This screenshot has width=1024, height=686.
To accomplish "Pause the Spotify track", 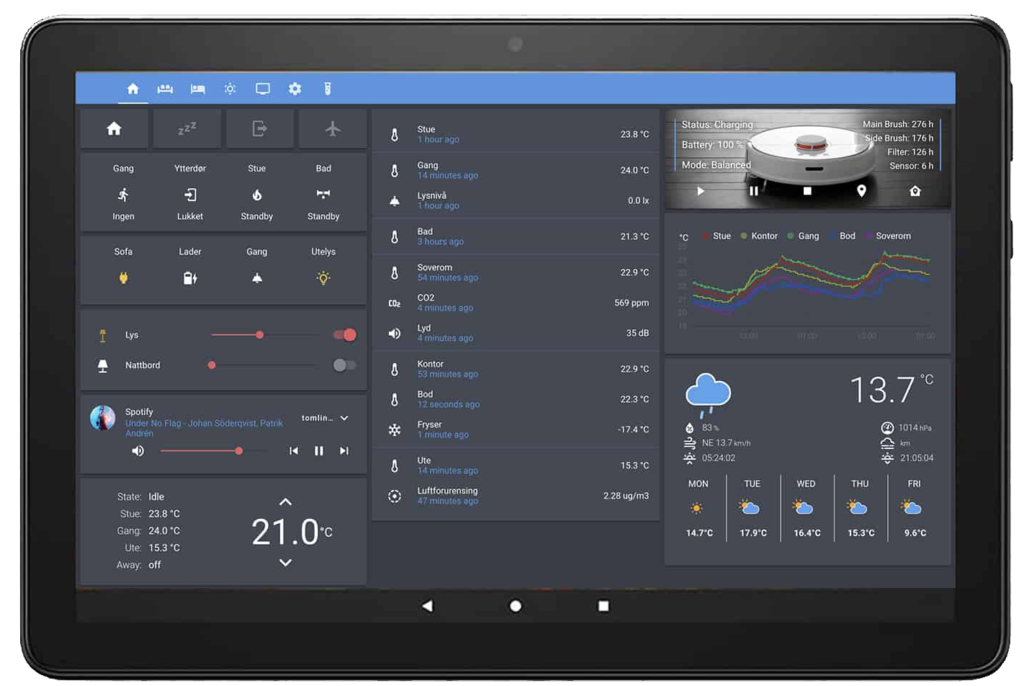I will coord(319,451).
